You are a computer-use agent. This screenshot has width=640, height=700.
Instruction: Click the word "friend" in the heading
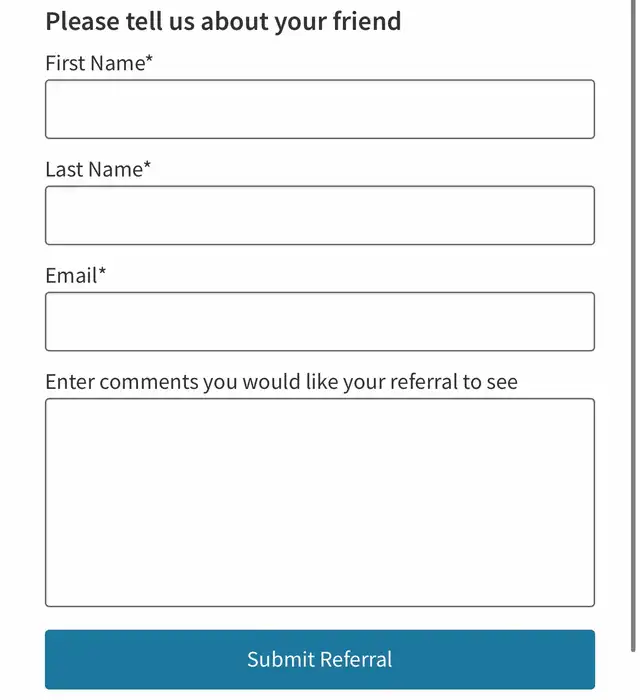pyautogui.click(x=367, y=21)
